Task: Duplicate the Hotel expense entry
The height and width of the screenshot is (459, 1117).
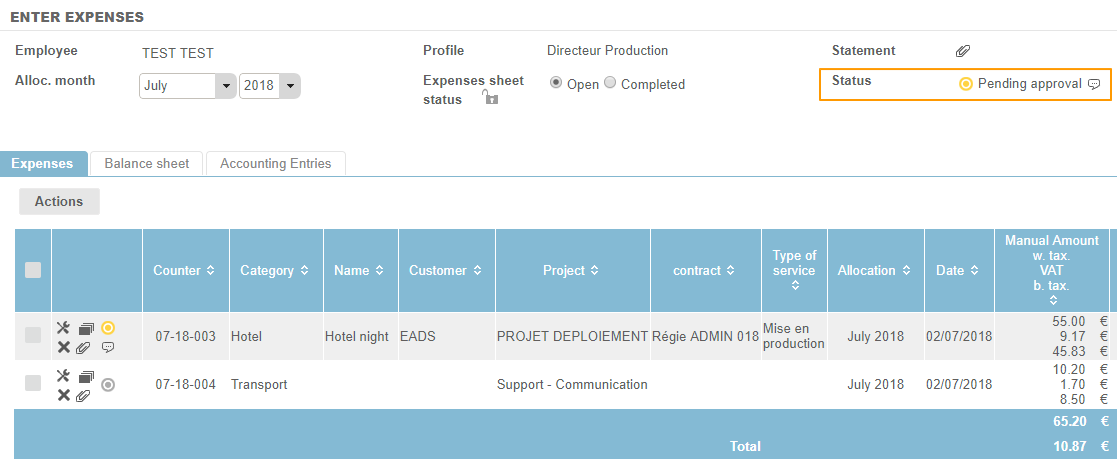Action: pyautogui.click(x=86, y=328)
